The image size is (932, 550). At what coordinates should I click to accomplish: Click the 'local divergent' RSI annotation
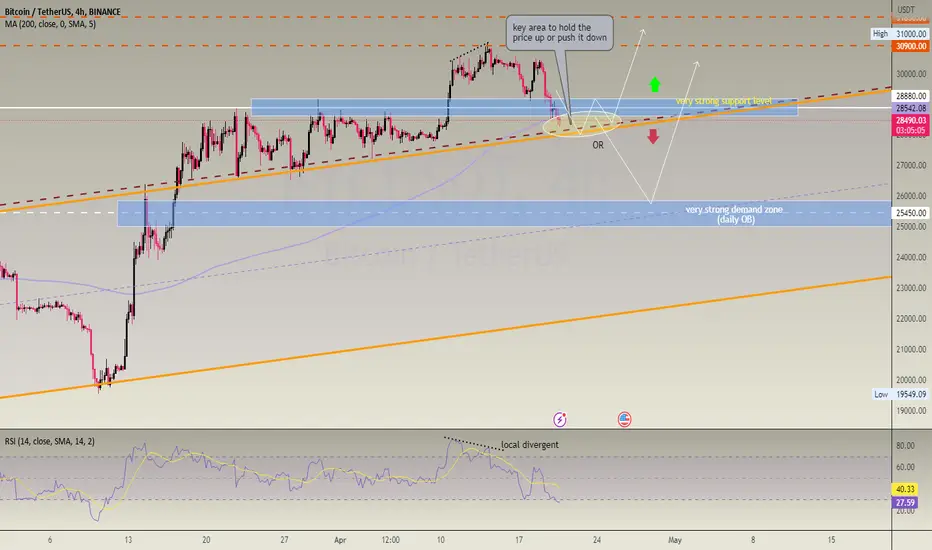coord(530,445)
